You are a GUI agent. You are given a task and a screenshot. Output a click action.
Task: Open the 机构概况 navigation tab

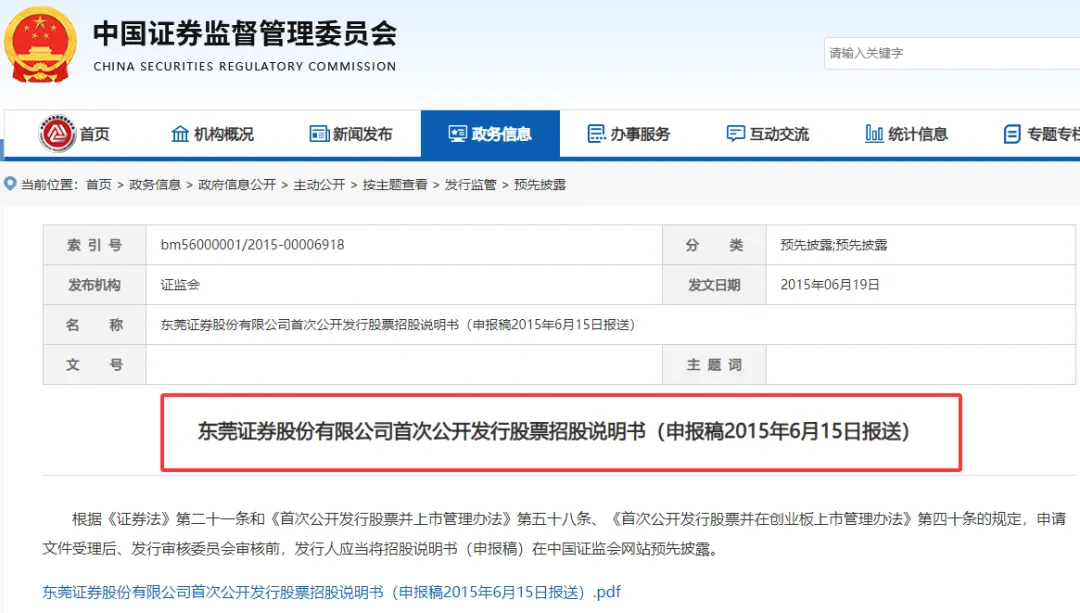[x=213, y=134]
